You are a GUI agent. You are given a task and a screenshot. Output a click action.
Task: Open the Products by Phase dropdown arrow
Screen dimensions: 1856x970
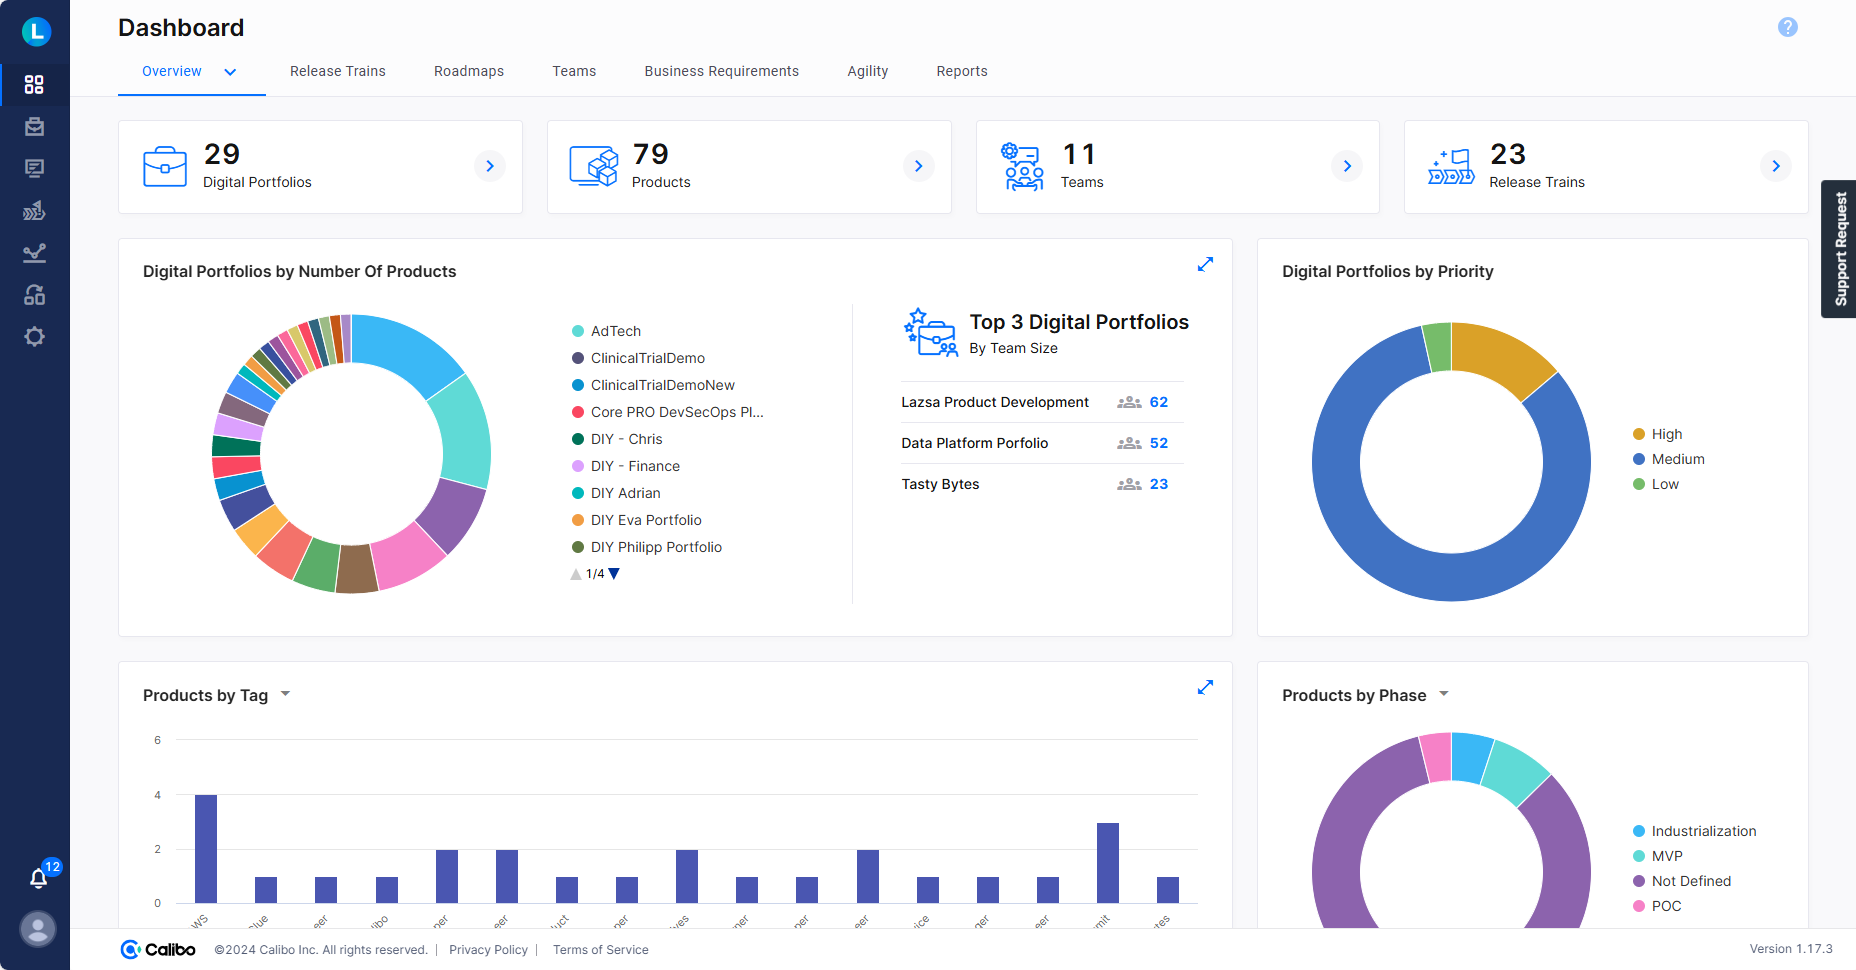pos(1443,692)
